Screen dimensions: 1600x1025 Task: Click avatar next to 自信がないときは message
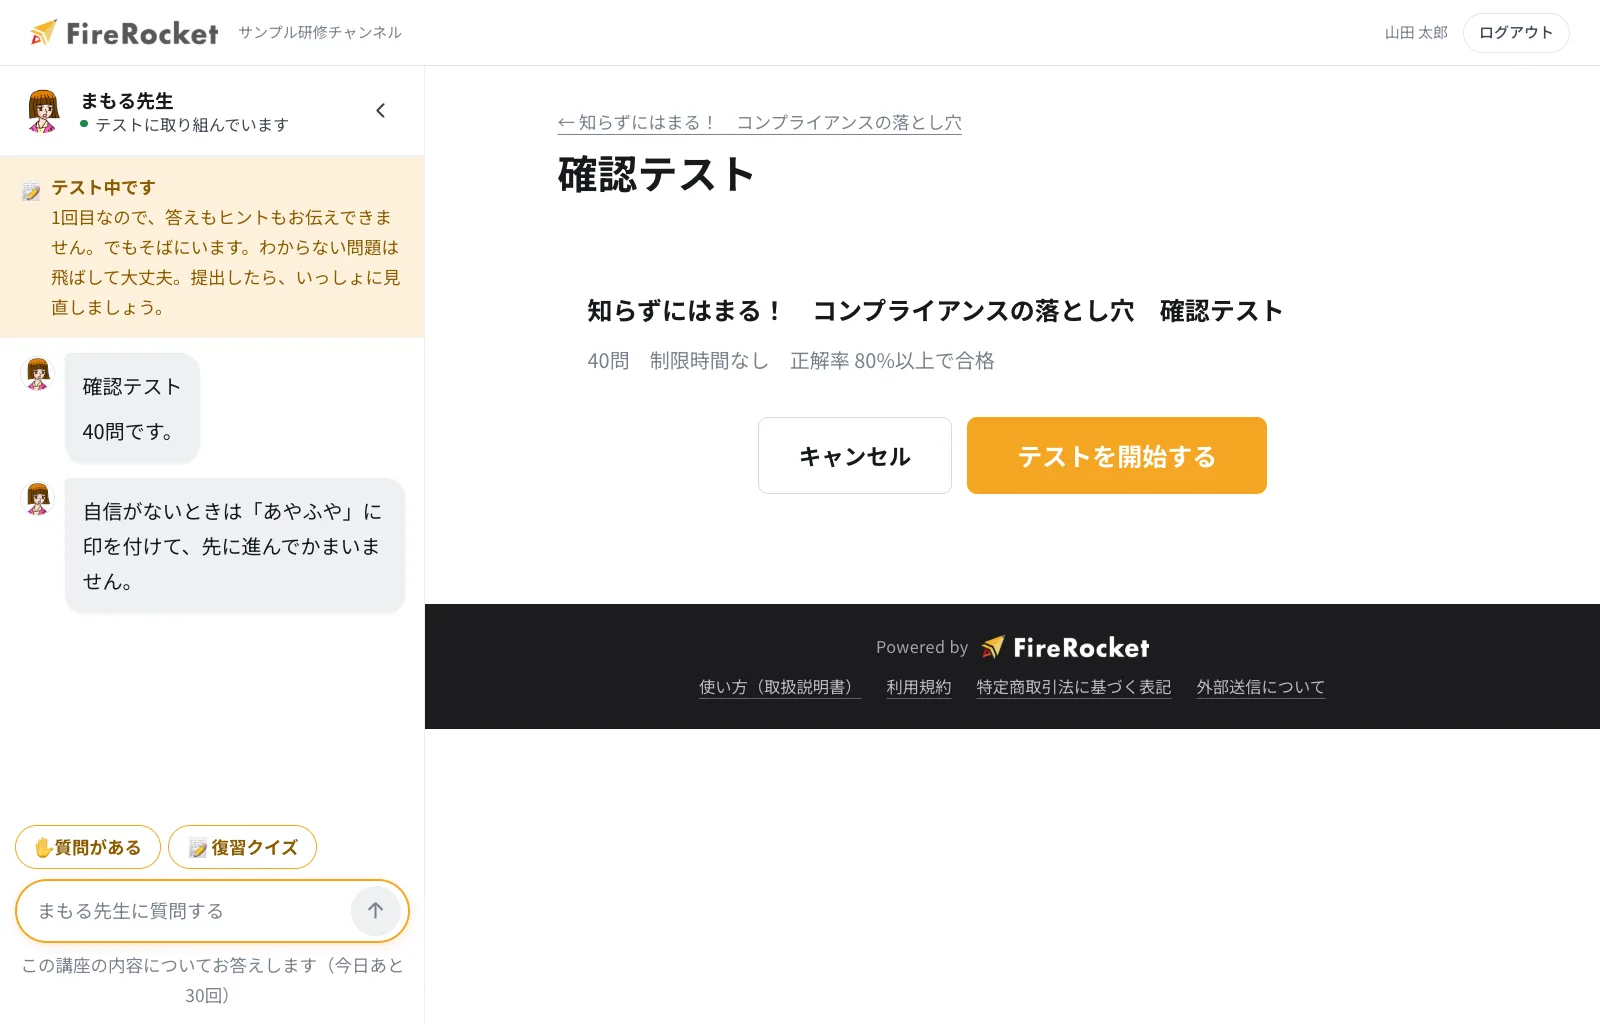click(x=38, y=499)
